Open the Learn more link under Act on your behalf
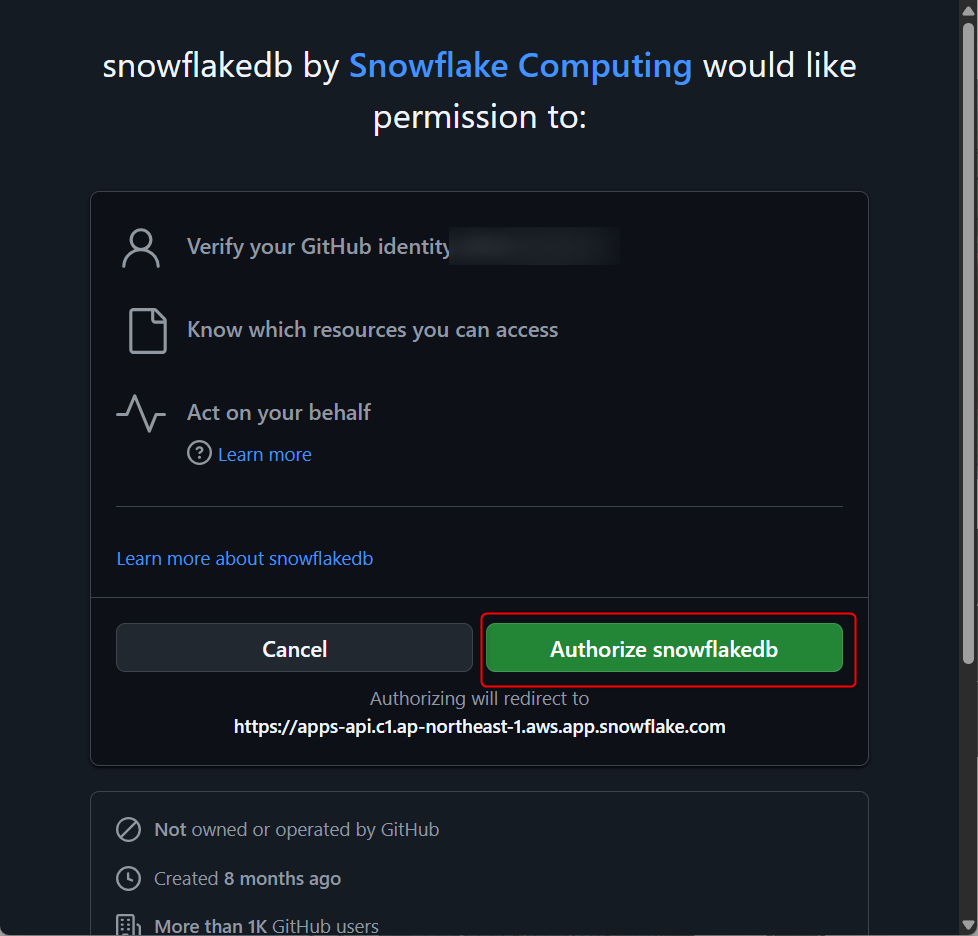Image resolution: width=978 pixels, height=936 pixels. [264, 454]
